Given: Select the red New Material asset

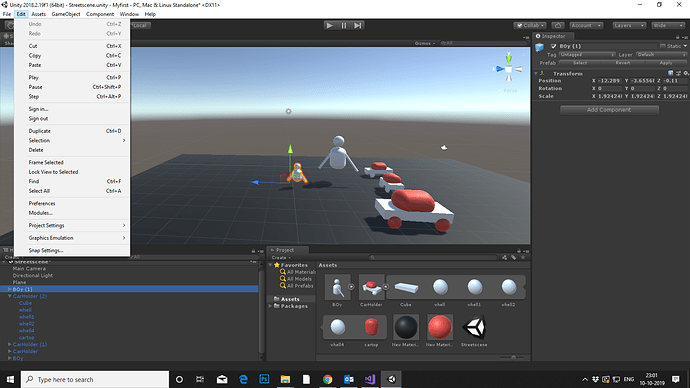Looking at the screenshot, I should pyautogui.click(x=440, y=327).
